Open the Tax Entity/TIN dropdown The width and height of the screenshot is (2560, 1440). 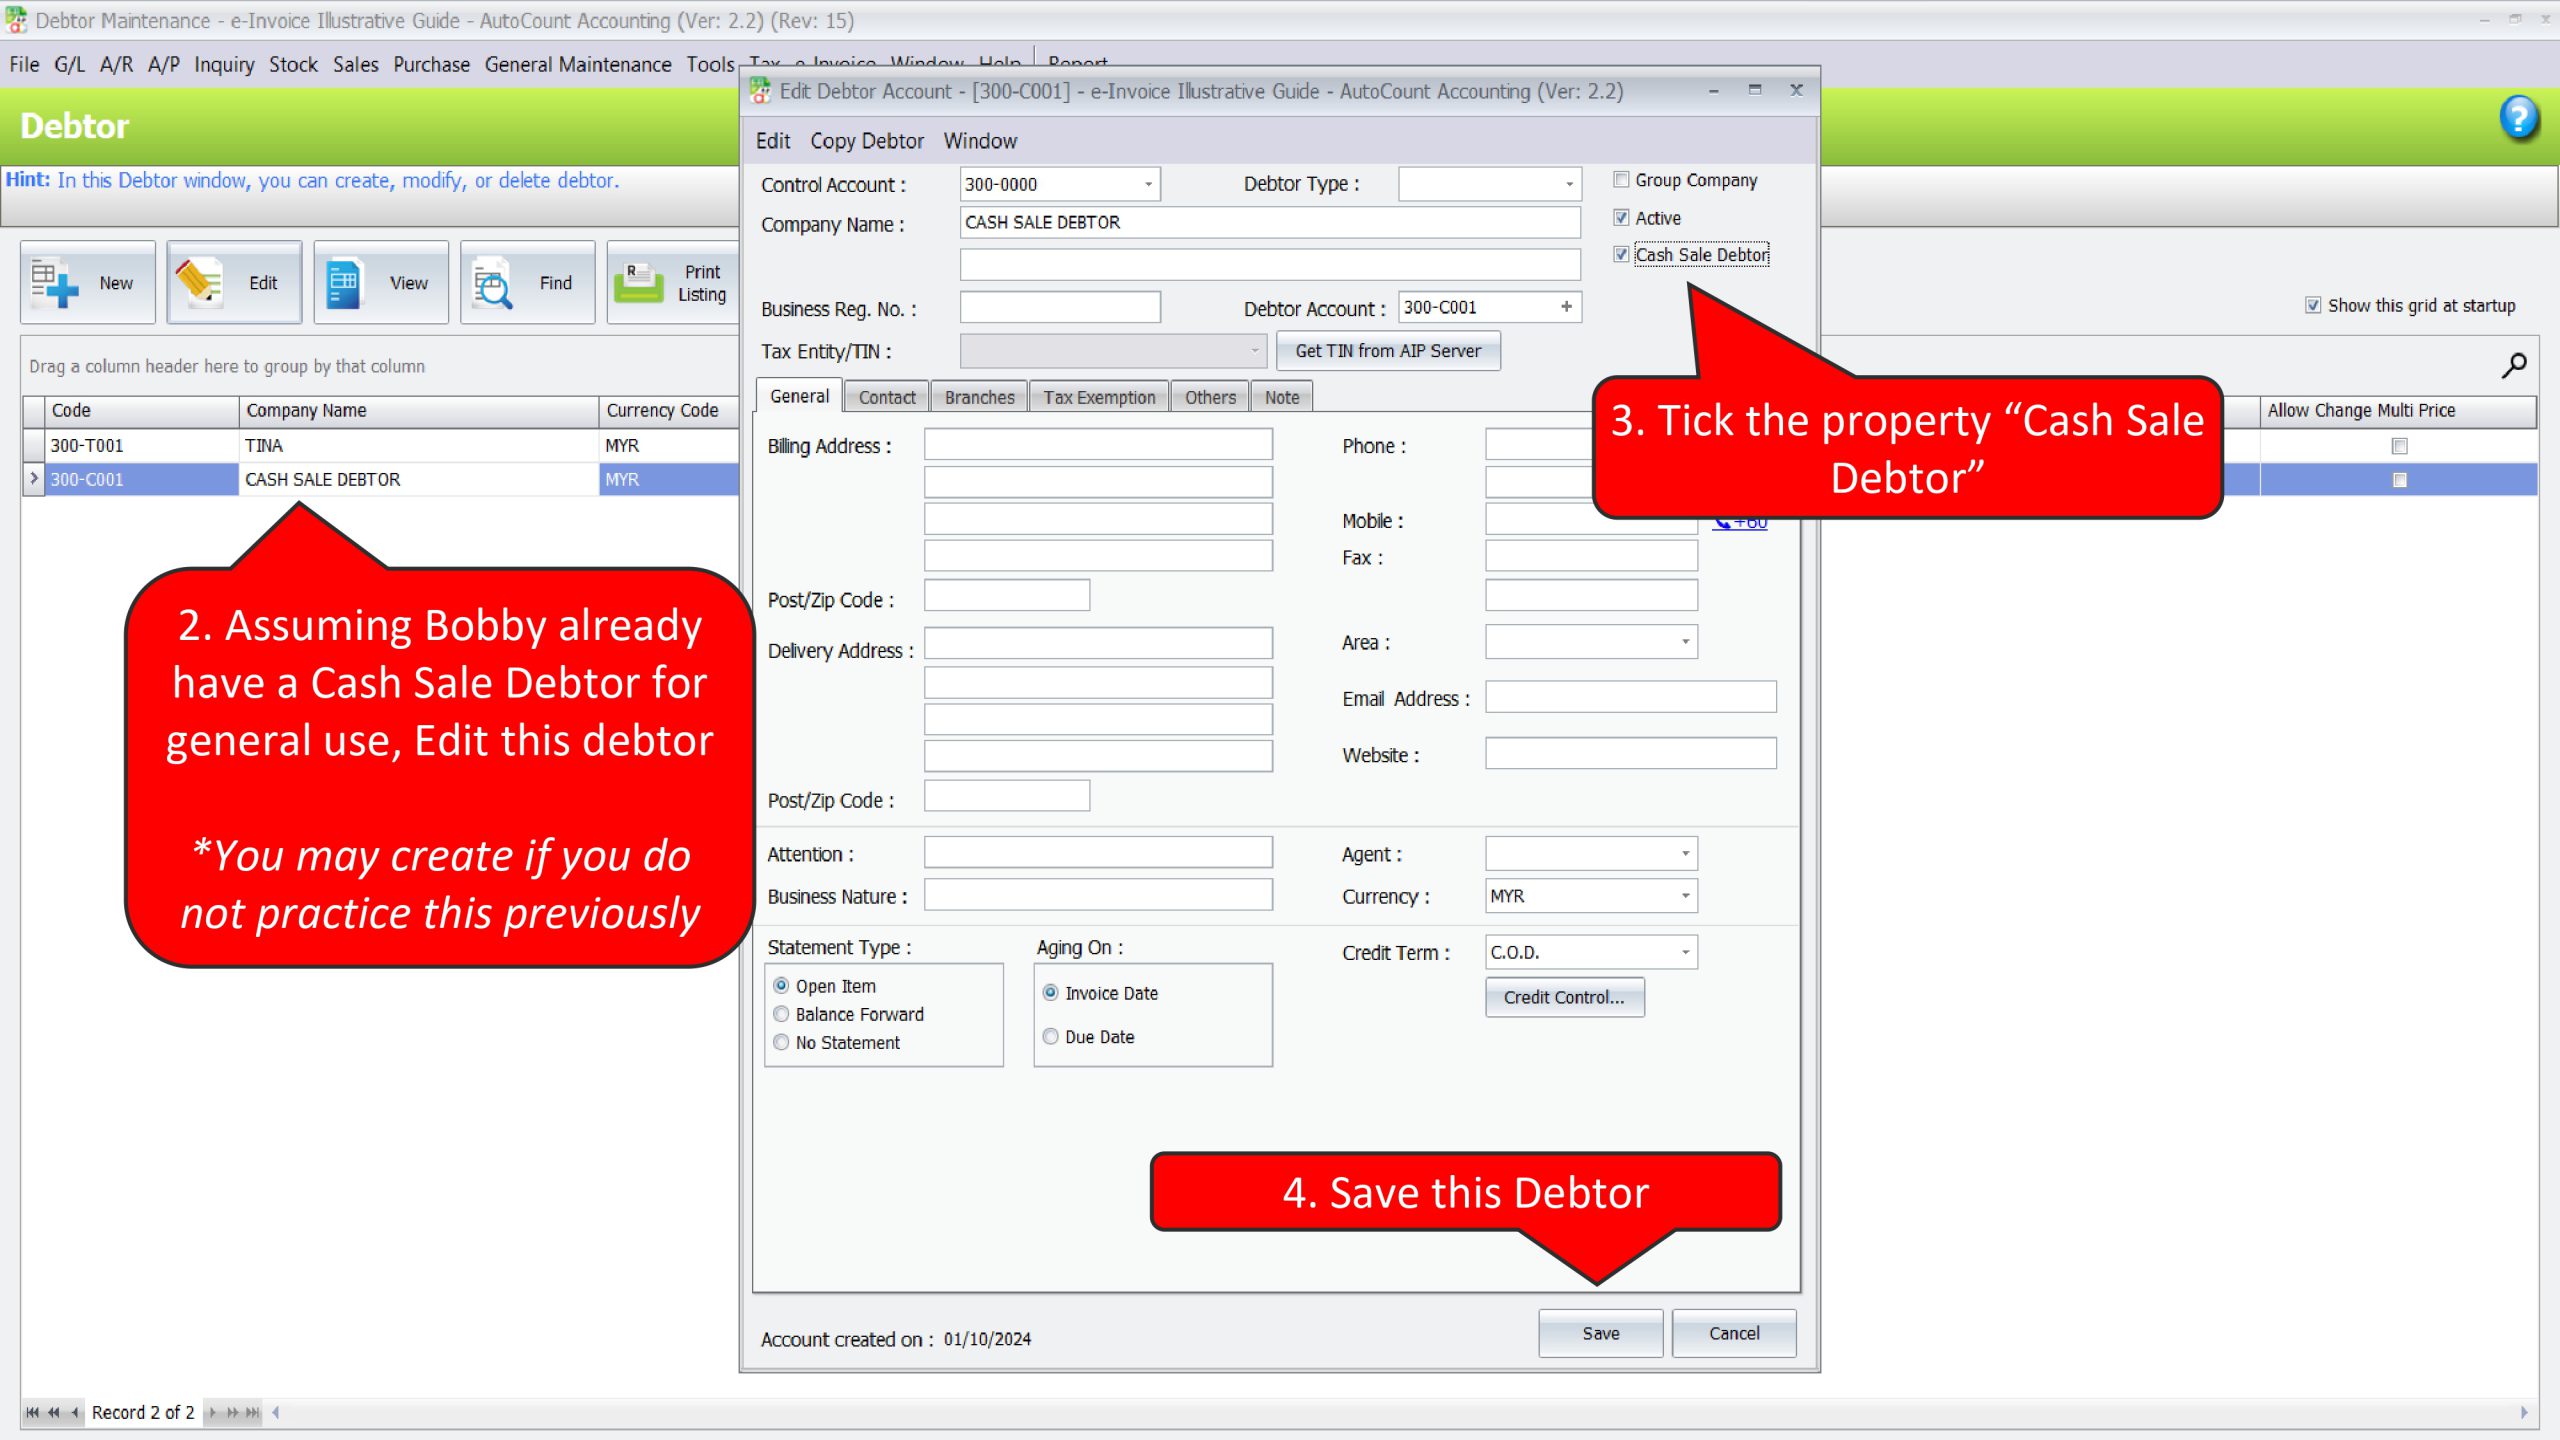pos(1254,351)
